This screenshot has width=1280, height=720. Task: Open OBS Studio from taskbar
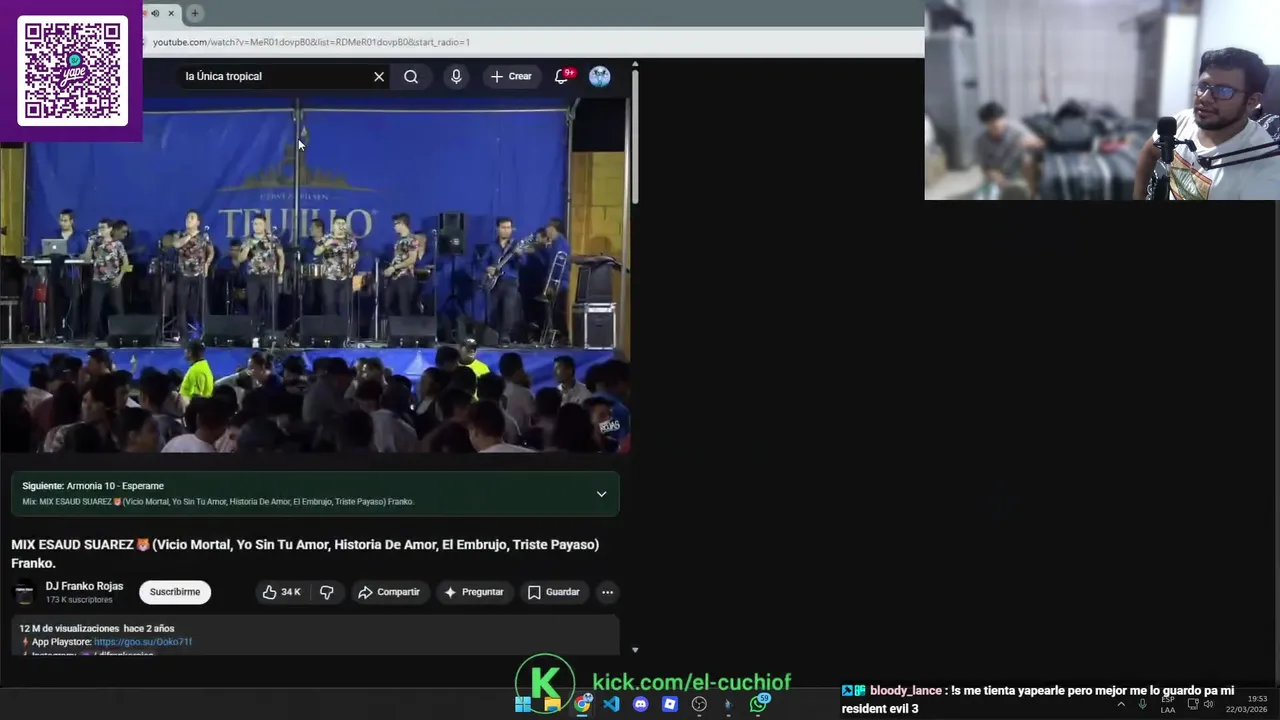pos(700,704)
